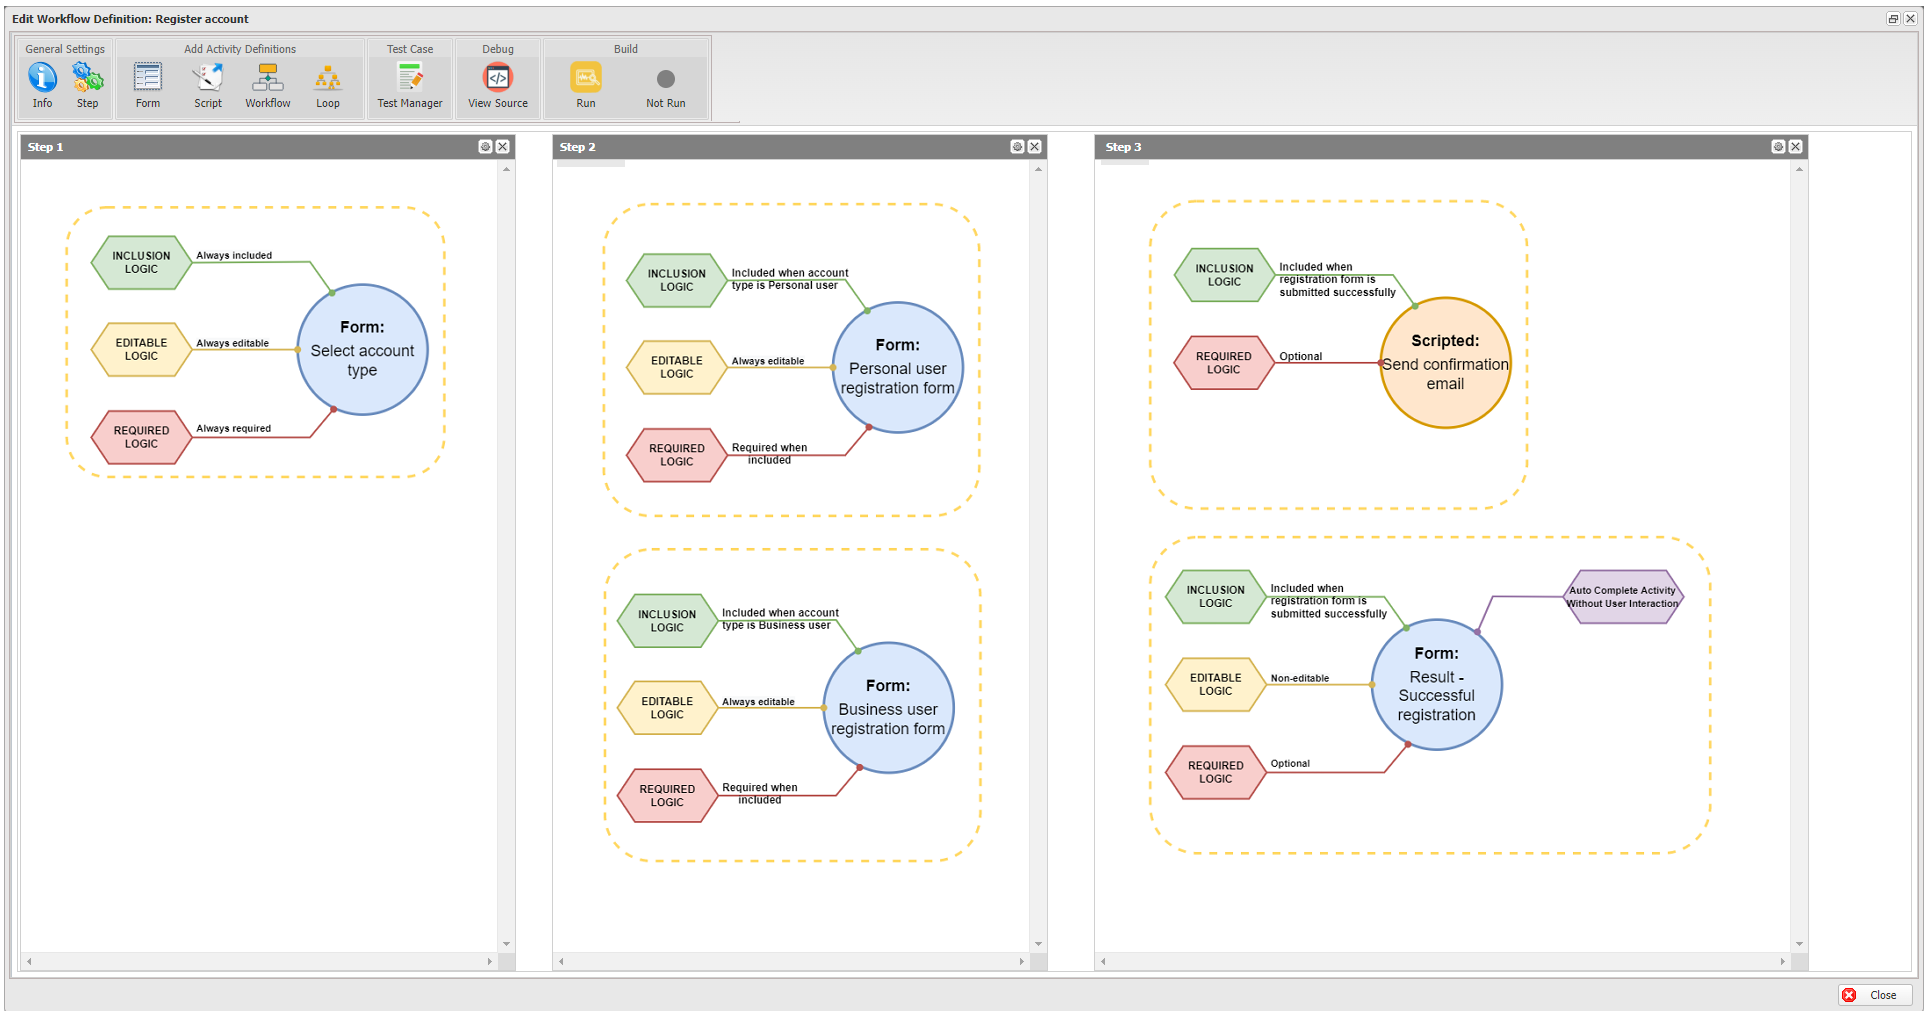Click Step 1 Editable Logic hexagon
This screenshot has height=1018, width=1928.
tap(141, 350)
